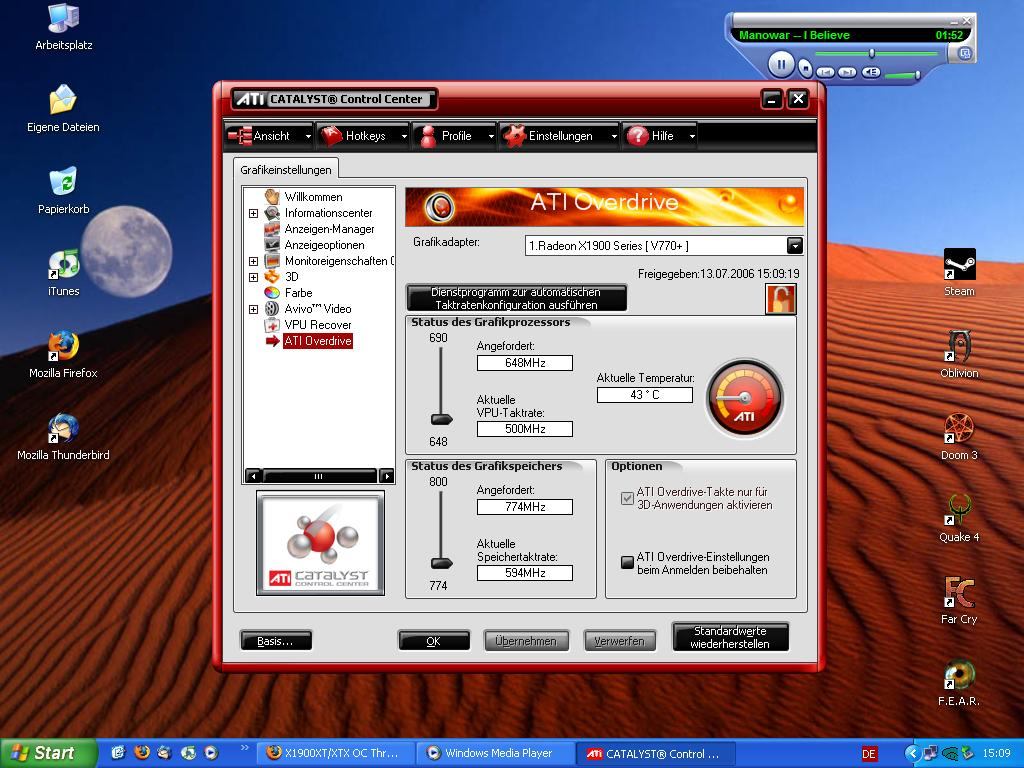Select ATI Overdrive in the tree
1024x768 pixels.
coord(317,341)
